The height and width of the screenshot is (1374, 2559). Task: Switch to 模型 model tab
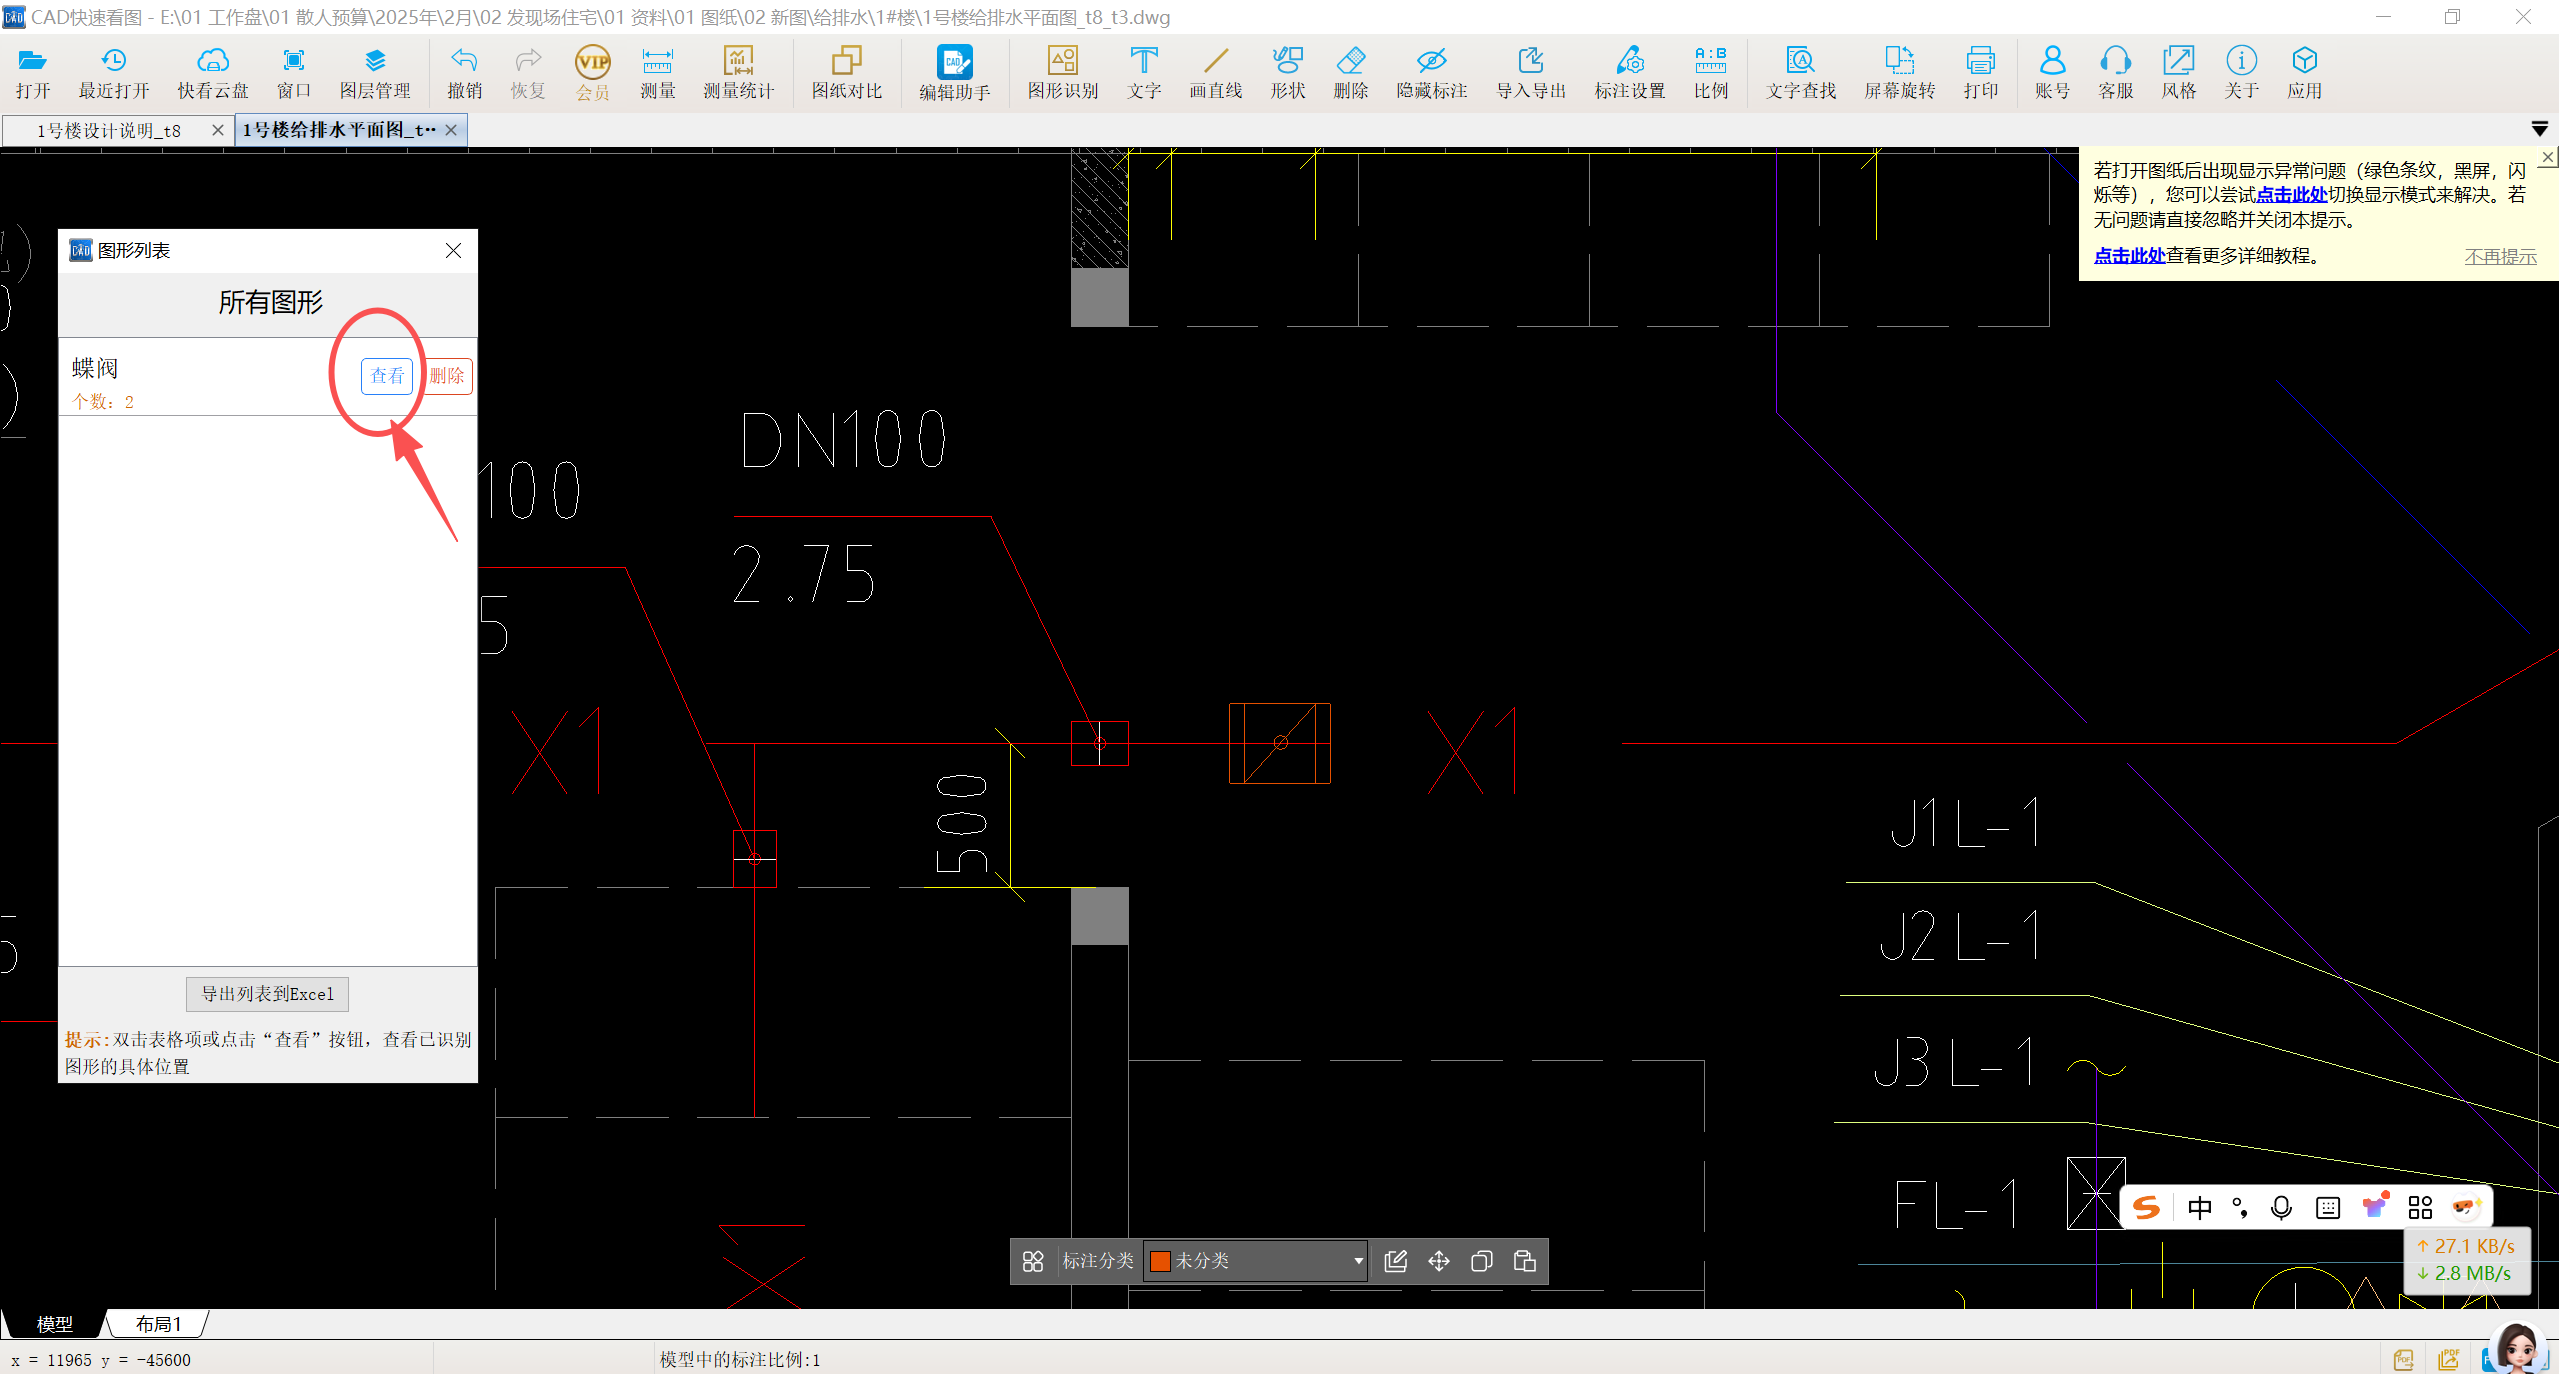(x=54, y=1324)
